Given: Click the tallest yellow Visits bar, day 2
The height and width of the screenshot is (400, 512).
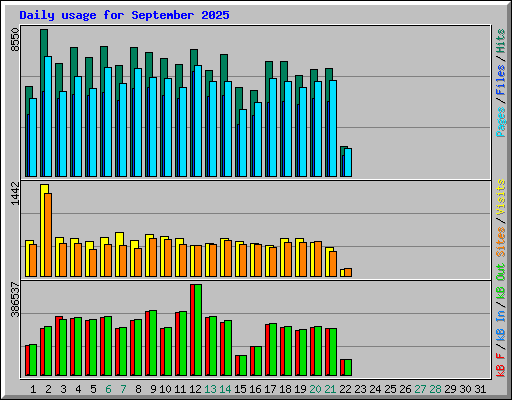Looking at the screenshot, I should (43, 230).
